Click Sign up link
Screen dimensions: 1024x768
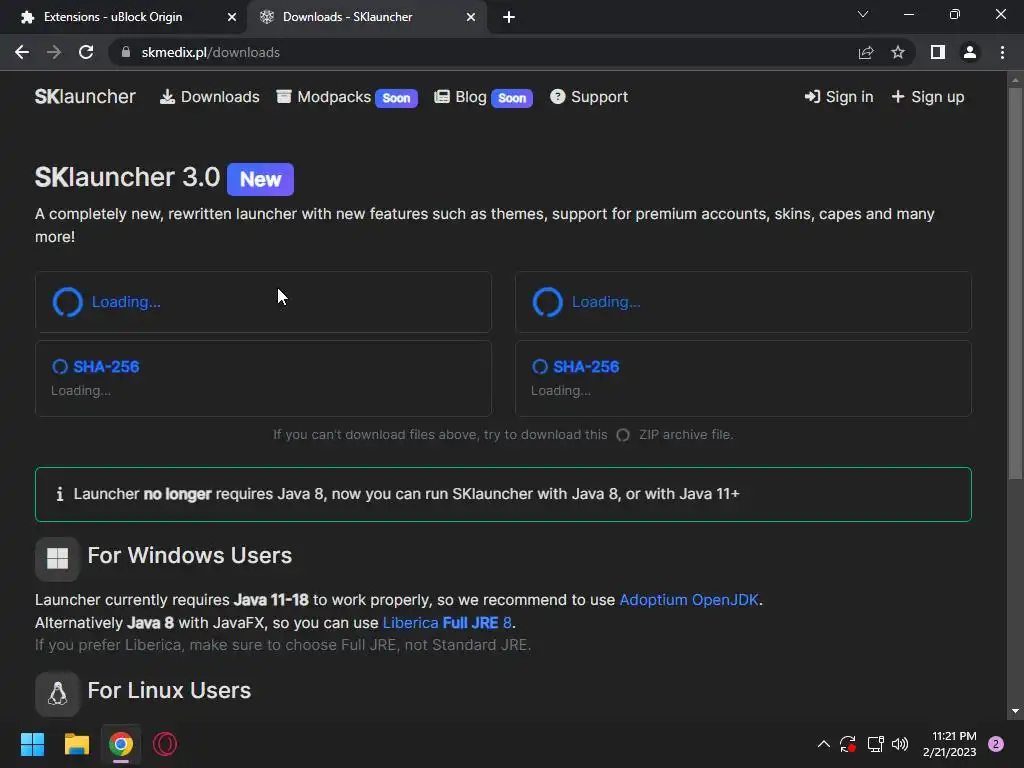click(928, 97)
